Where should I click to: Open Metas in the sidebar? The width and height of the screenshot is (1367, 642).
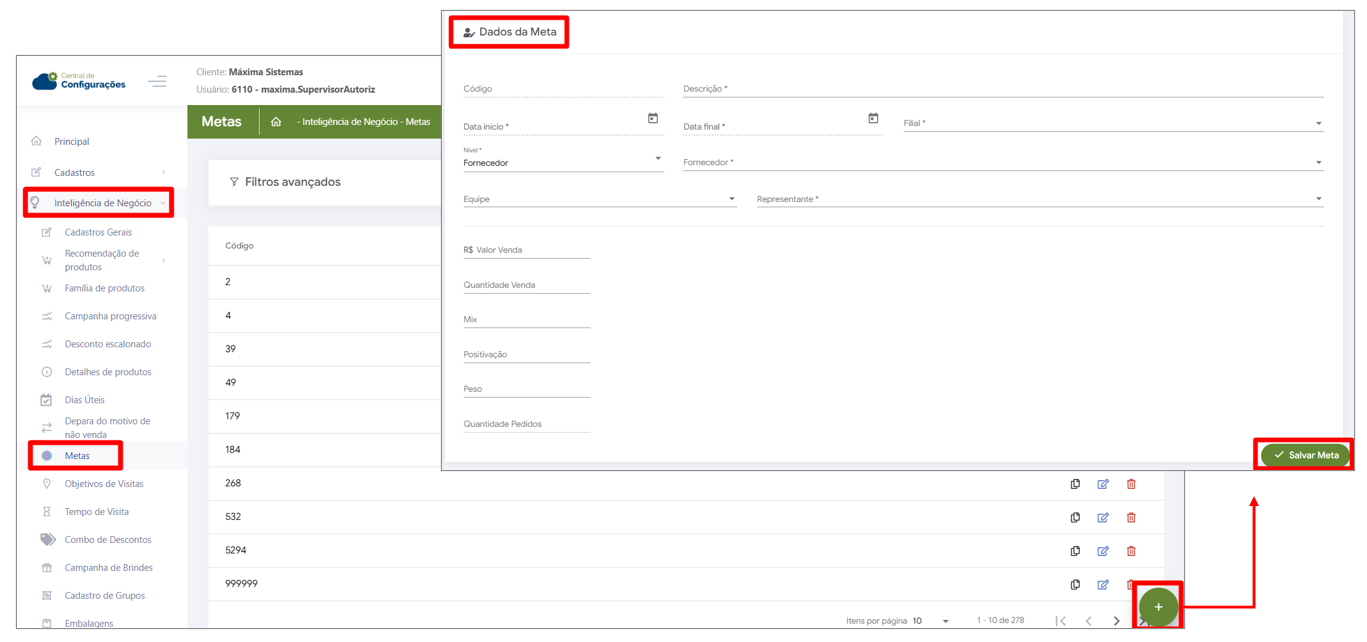click(77, 456)
